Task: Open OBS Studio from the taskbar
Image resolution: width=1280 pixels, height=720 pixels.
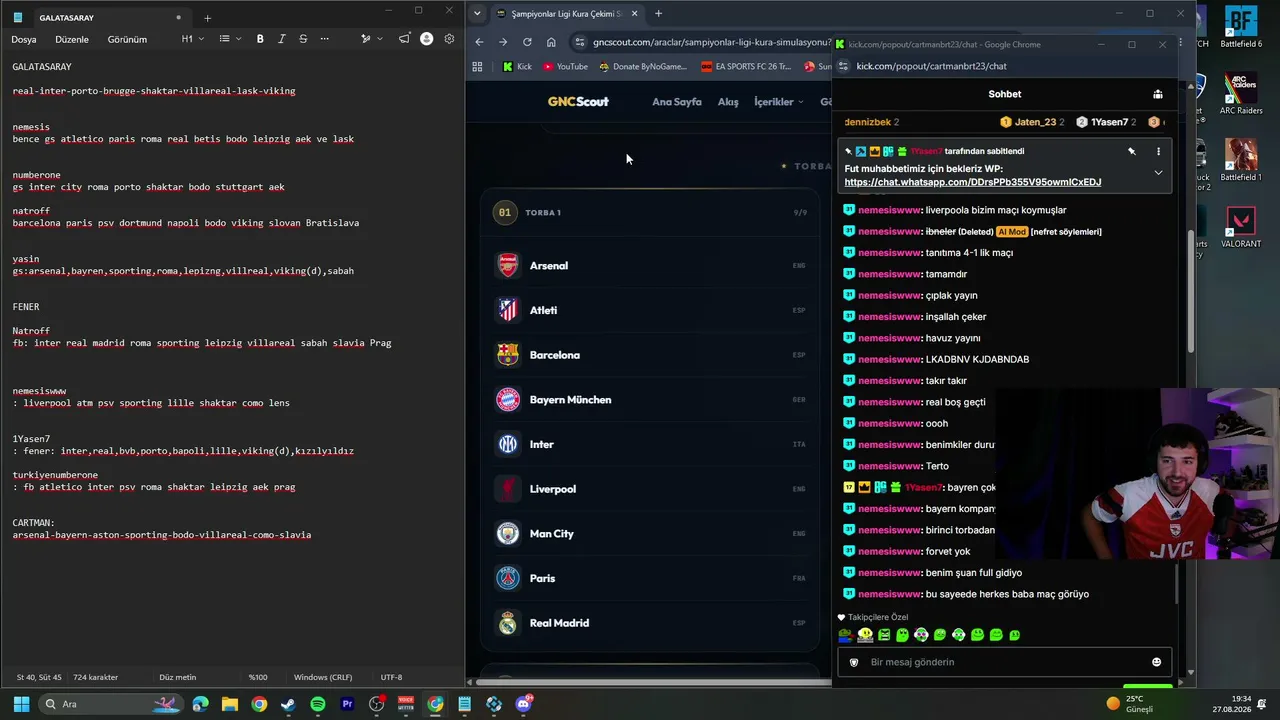Action: point(377,704)
